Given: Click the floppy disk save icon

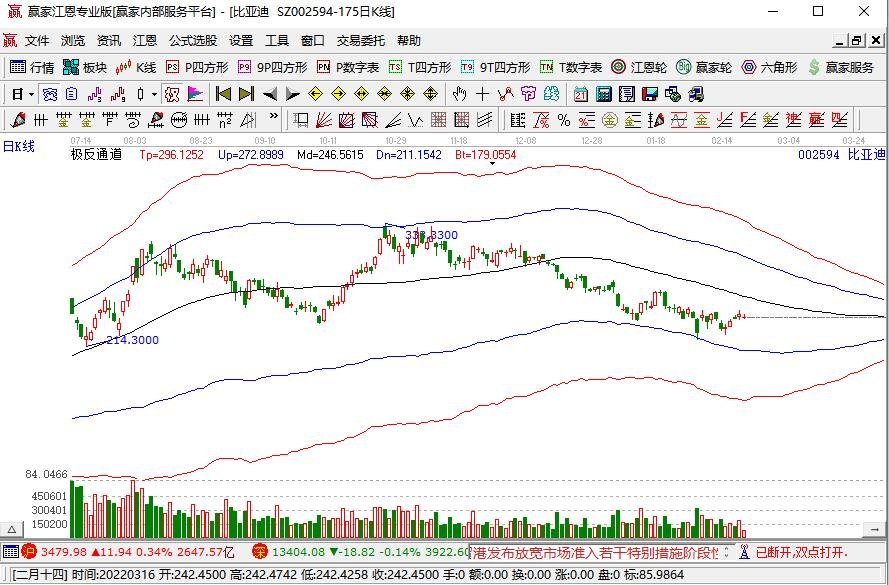Looking at the screenshot, I should point(650,94).
